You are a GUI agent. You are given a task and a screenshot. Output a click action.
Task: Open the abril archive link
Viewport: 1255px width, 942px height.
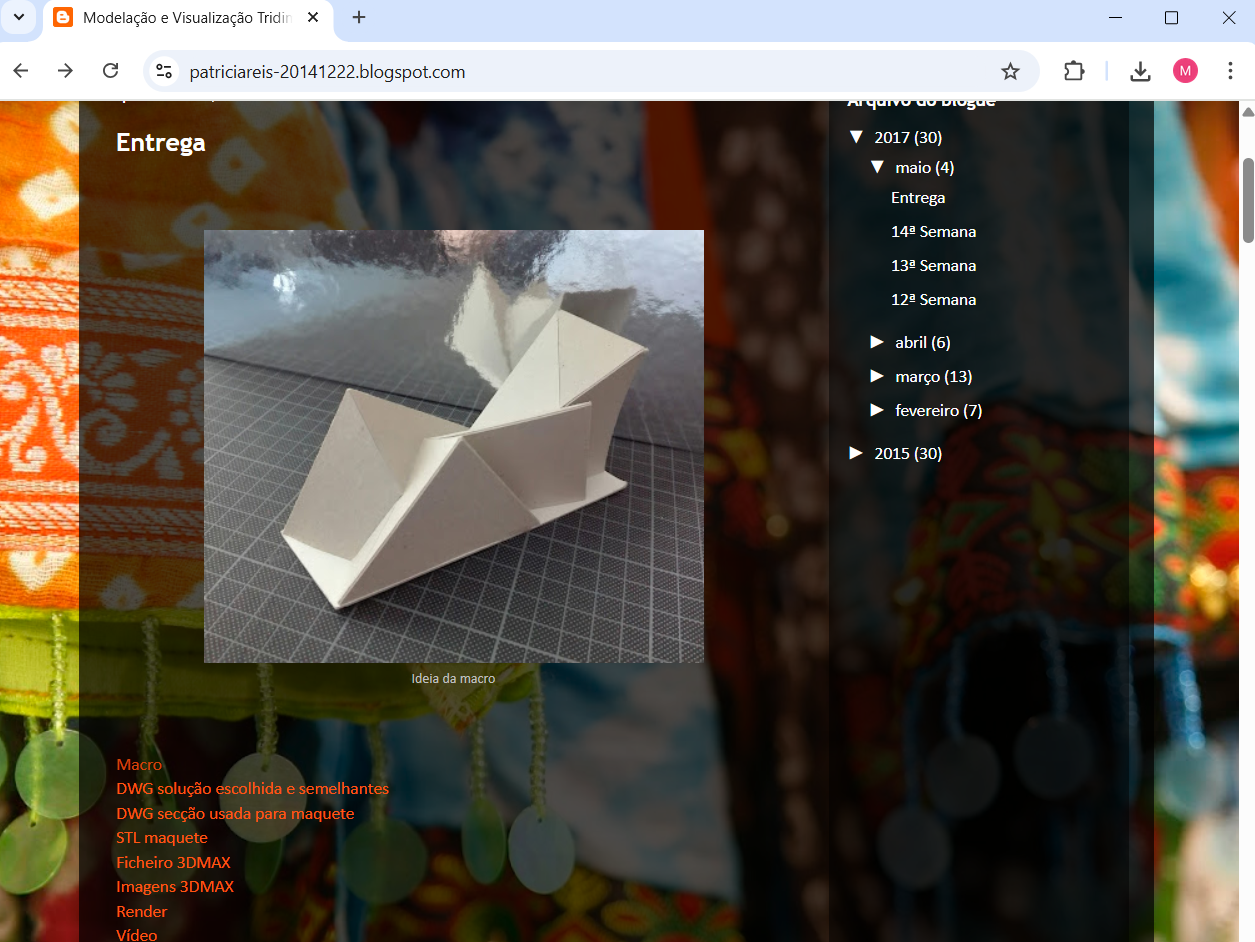tap(911, 343)
